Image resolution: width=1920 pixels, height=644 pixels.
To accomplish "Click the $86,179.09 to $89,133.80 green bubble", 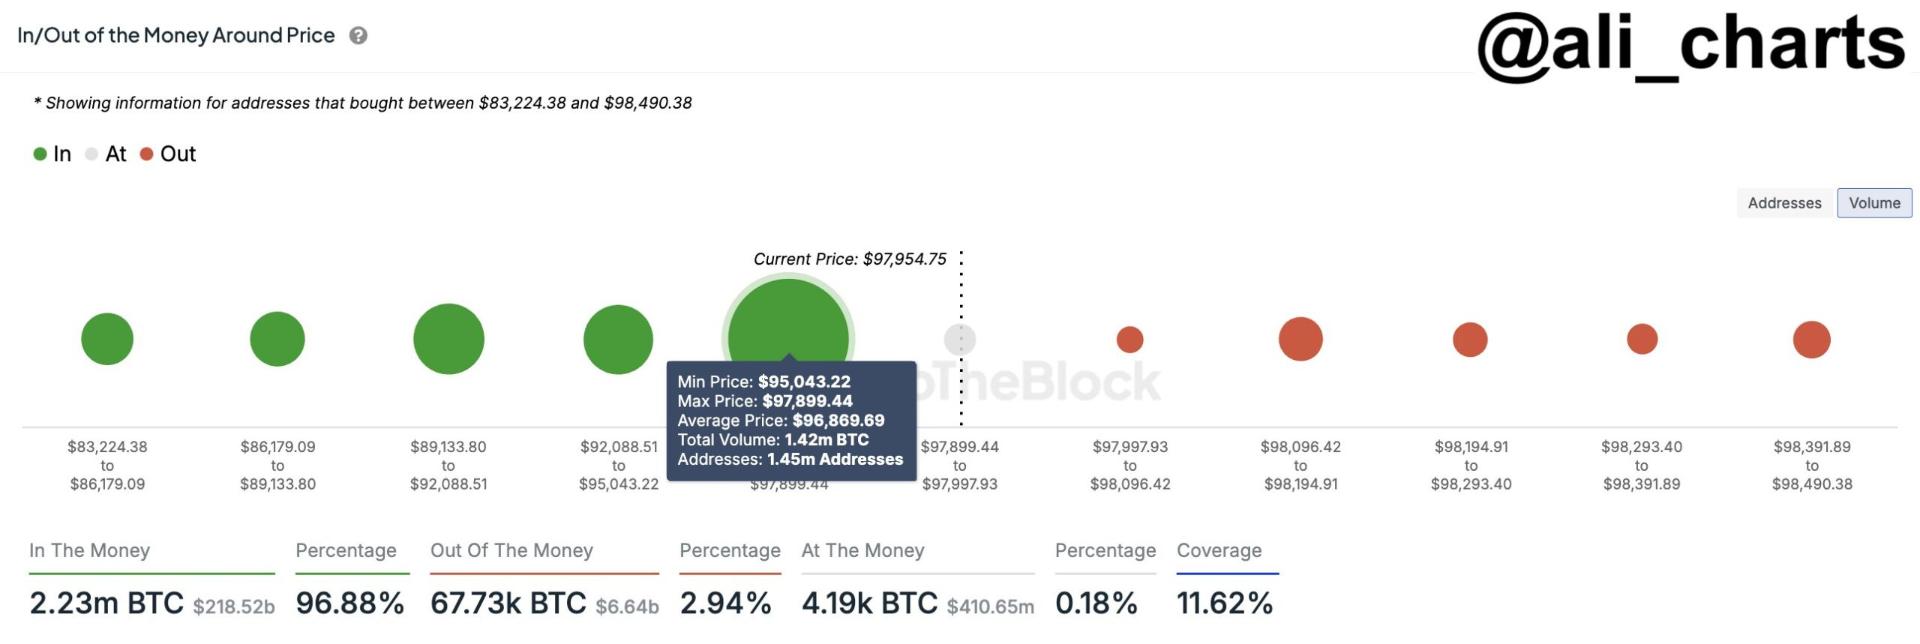I will point(277,339).
